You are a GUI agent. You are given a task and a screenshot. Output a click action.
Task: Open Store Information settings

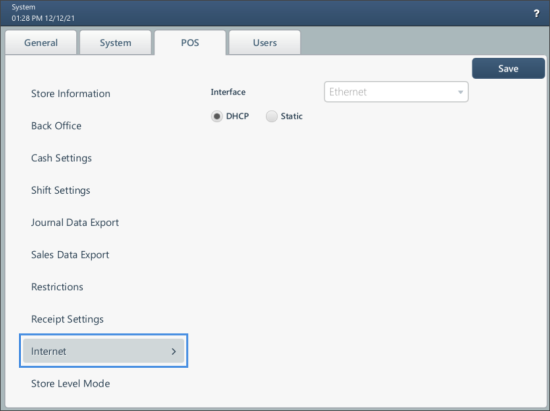pos(71,94)
